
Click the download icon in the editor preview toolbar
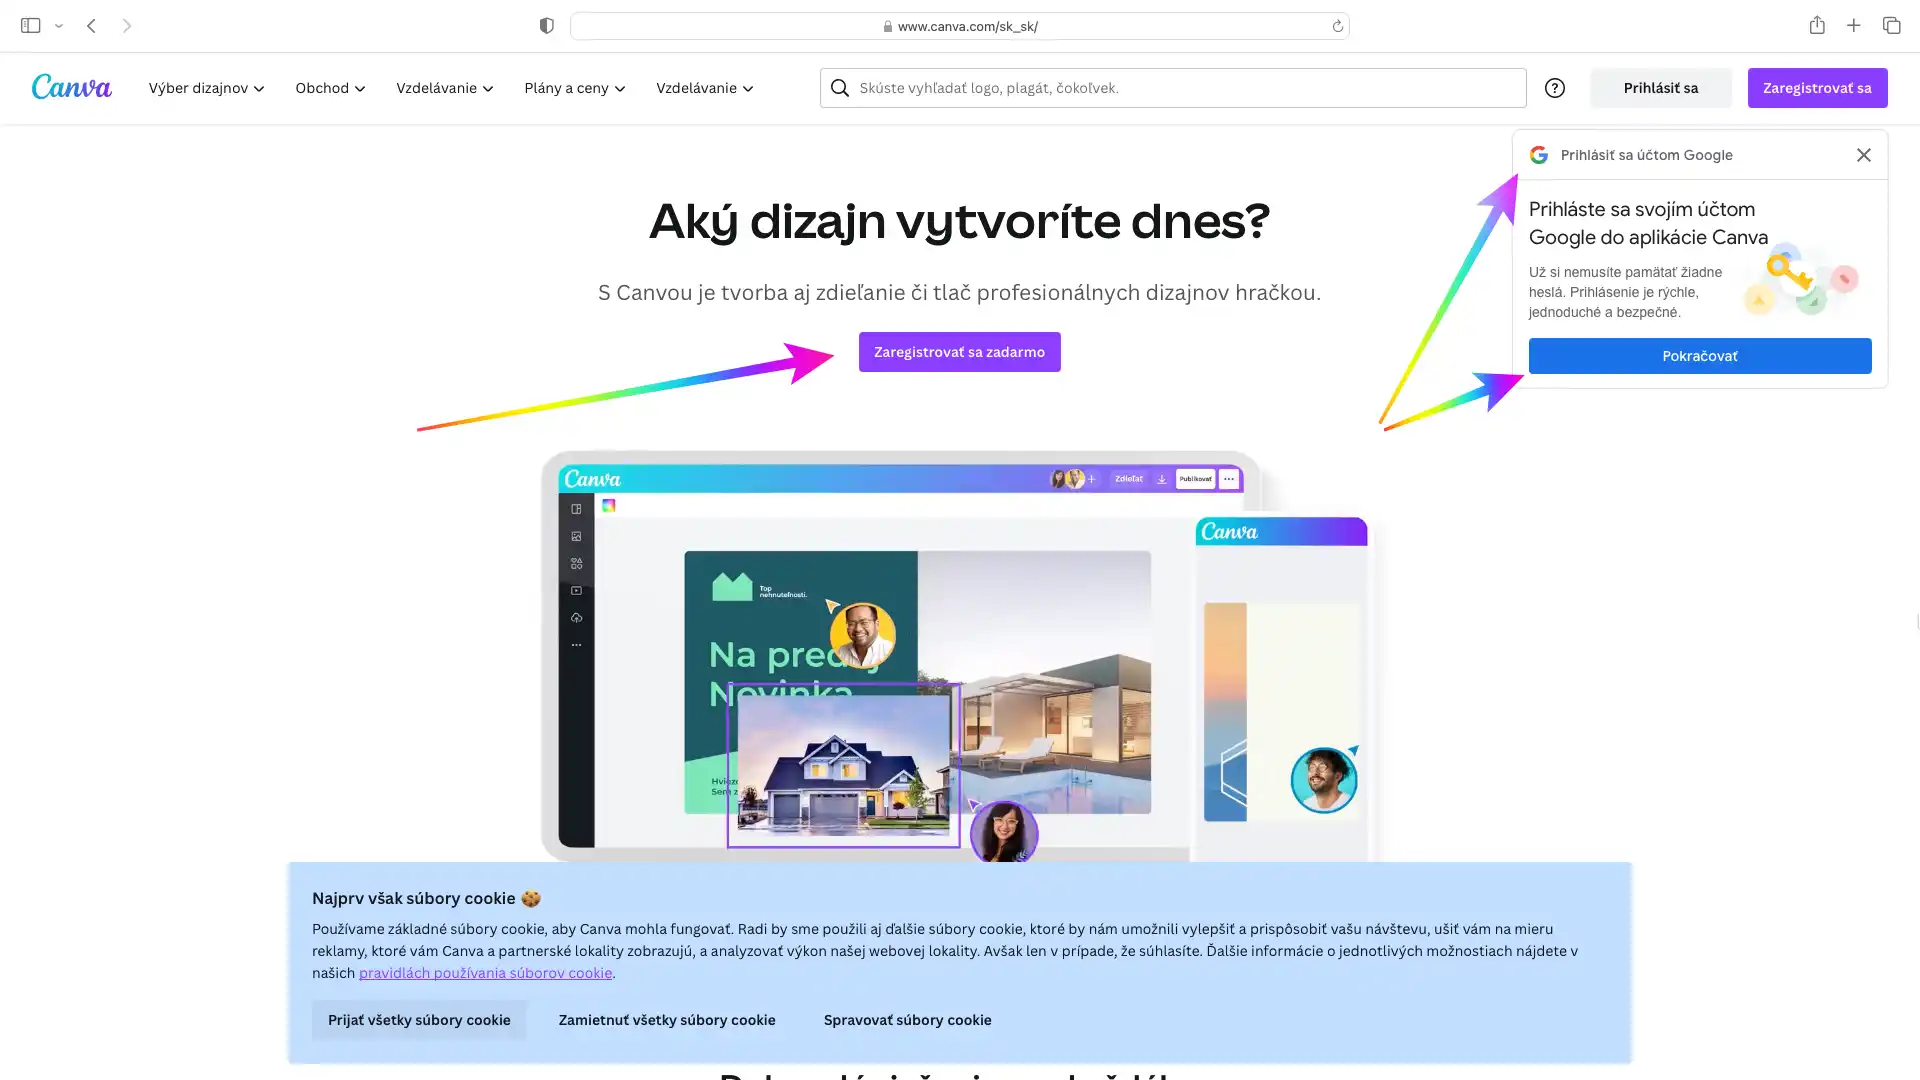coord(1161,479)
